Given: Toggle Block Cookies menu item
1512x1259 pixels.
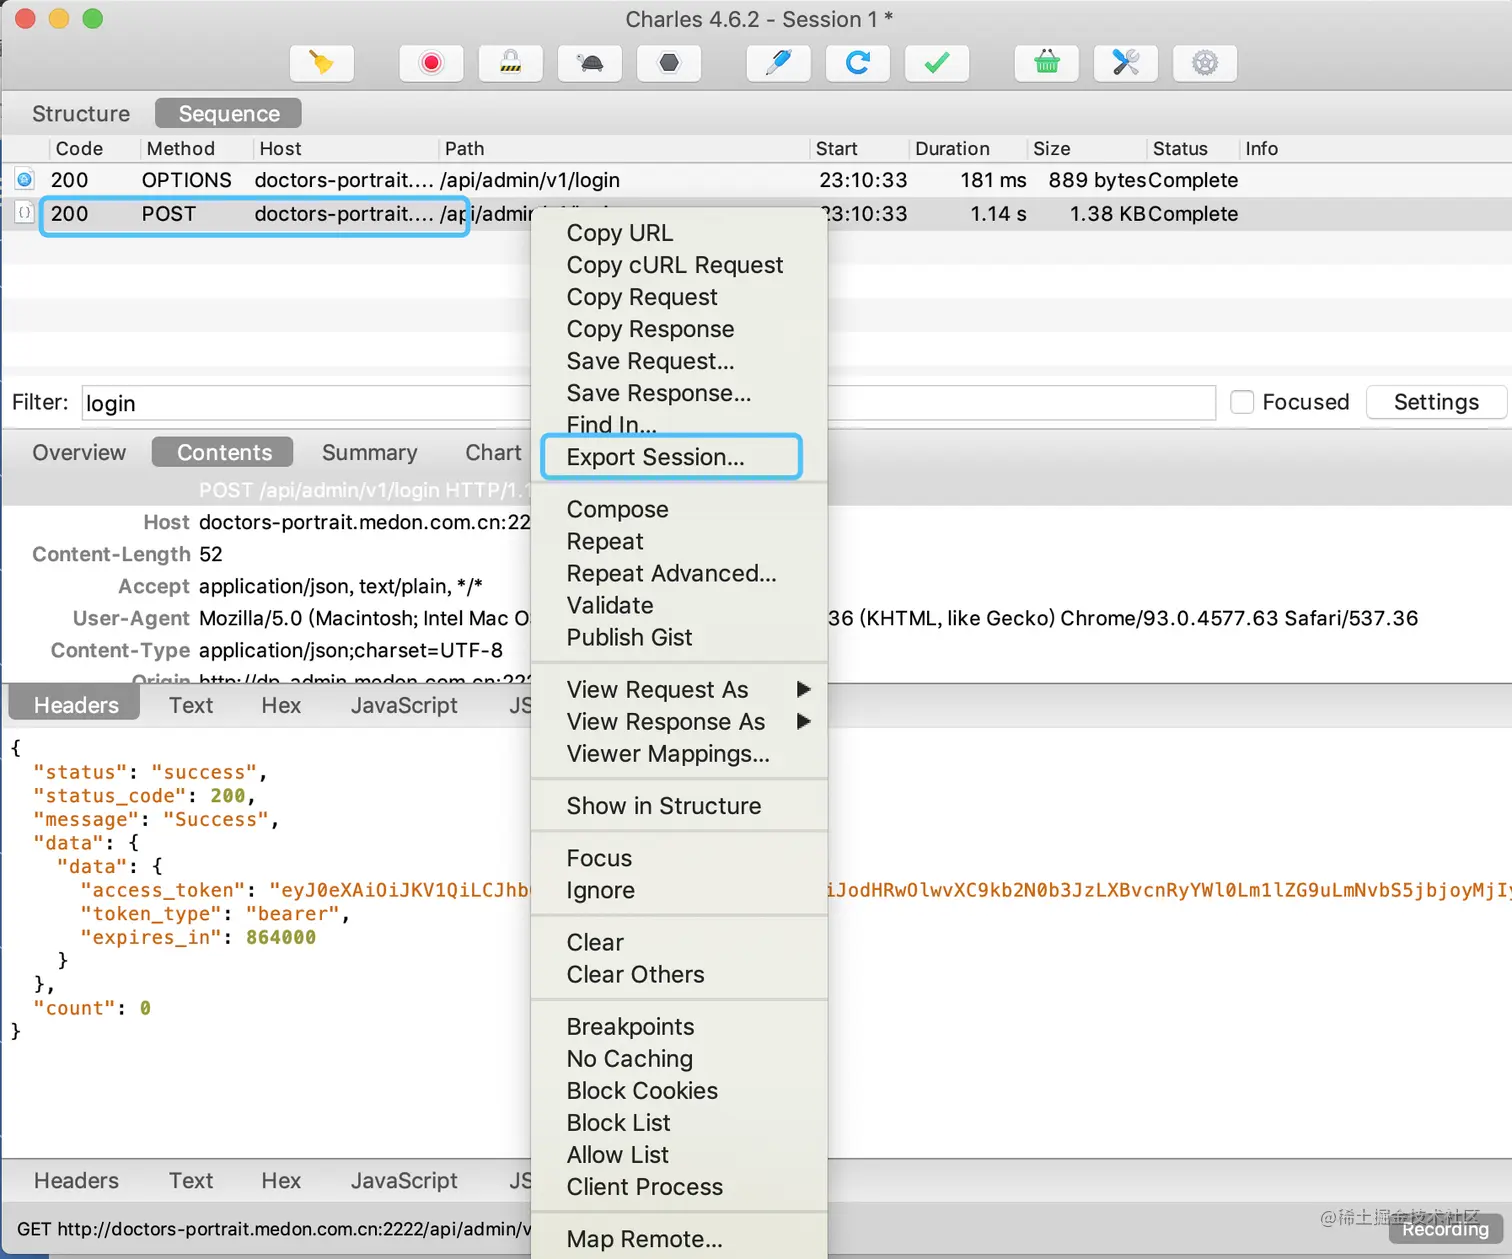Looking at the screenshot, I should (643, 1090).
